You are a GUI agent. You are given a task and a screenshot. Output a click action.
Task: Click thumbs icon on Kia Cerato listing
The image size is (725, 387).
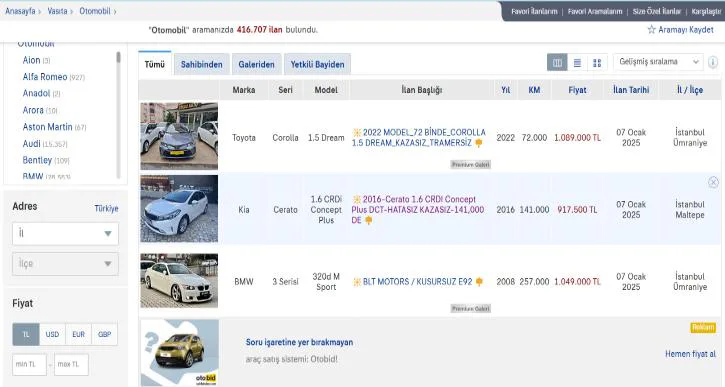pos(369,220)
